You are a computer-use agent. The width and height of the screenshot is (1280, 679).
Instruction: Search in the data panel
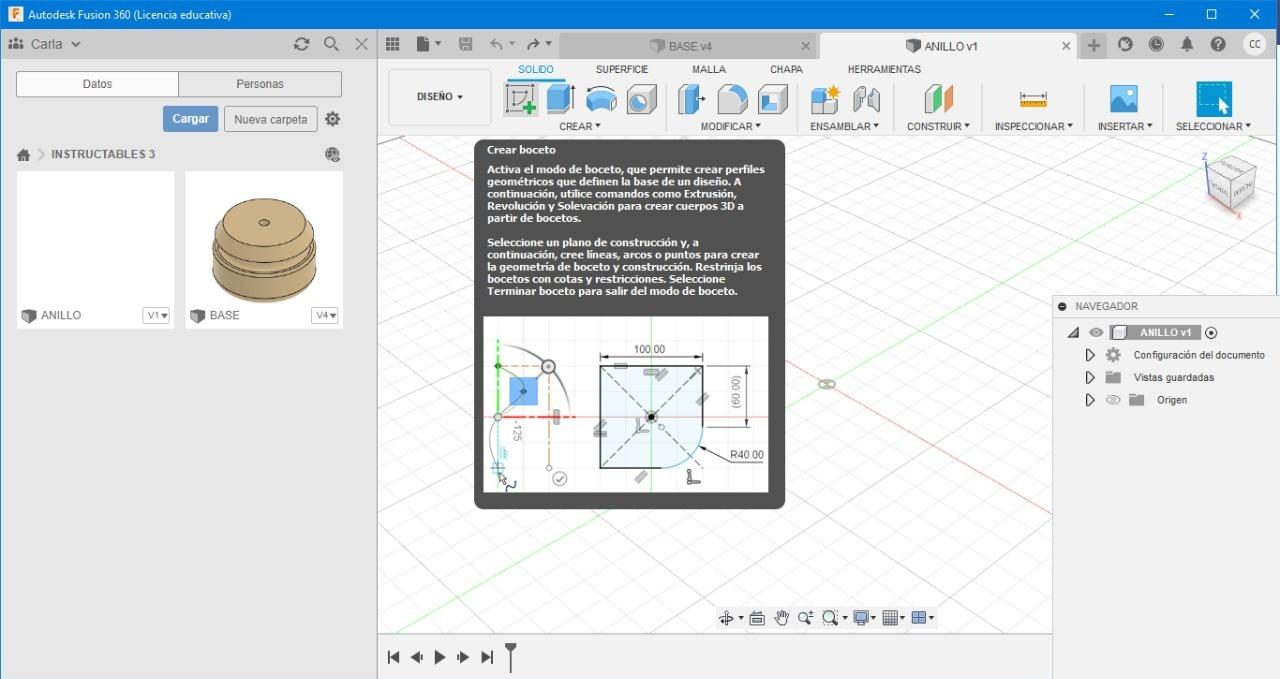tap(331, 44)
